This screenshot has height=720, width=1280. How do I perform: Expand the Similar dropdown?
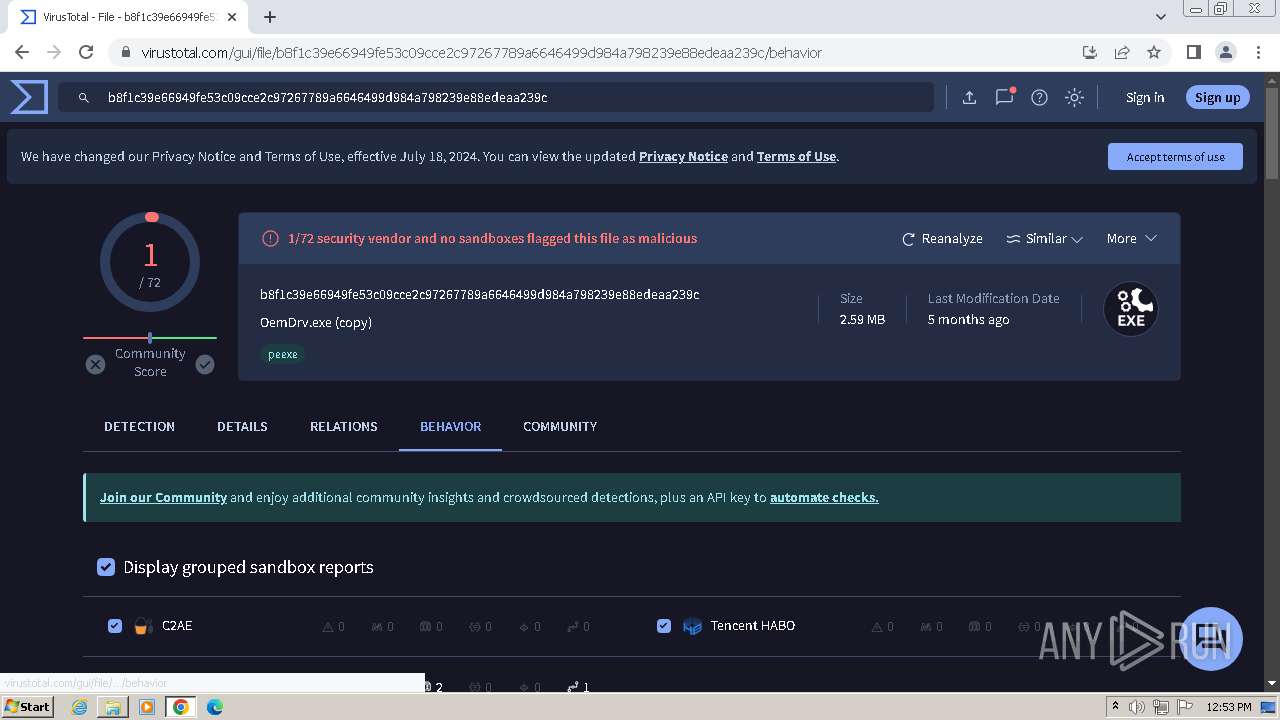(1044, 239)
